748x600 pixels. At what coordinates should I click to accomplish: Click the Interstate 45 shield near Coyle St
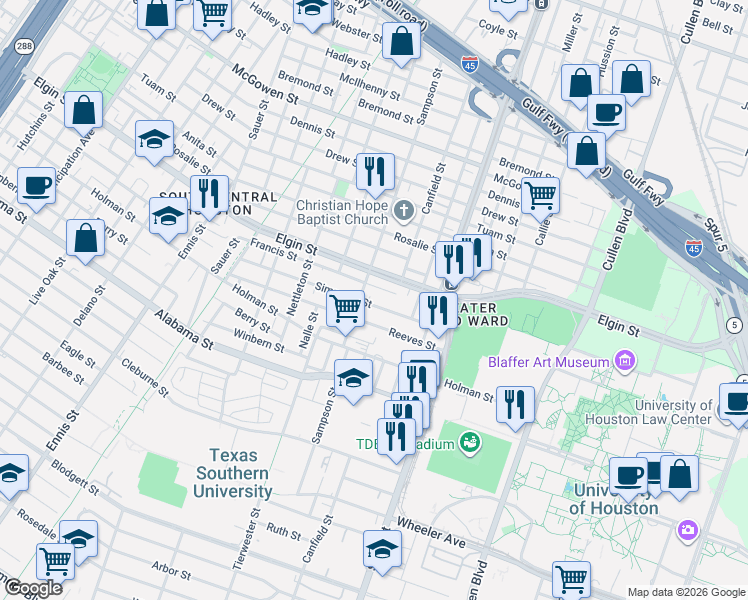click(469, 63)
